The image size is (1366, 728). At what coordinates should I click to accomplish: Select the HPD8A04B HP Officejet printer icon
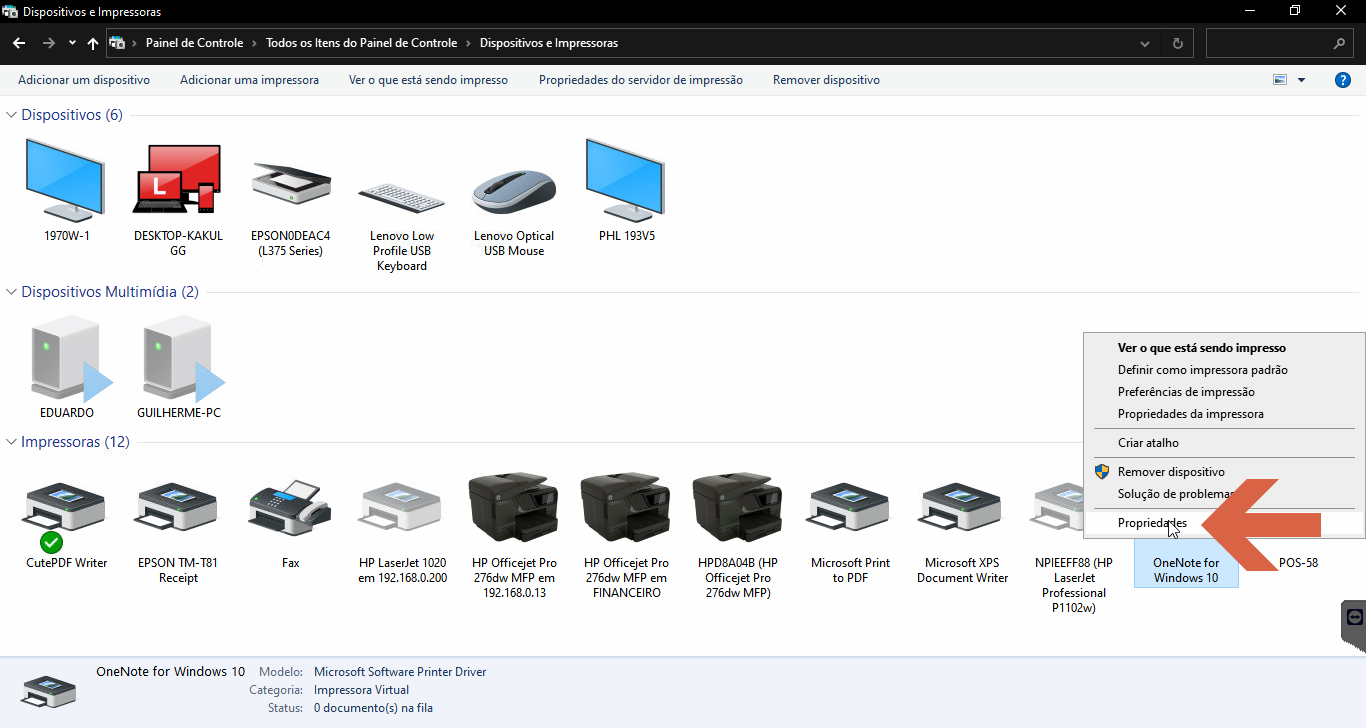coord(738,508)
